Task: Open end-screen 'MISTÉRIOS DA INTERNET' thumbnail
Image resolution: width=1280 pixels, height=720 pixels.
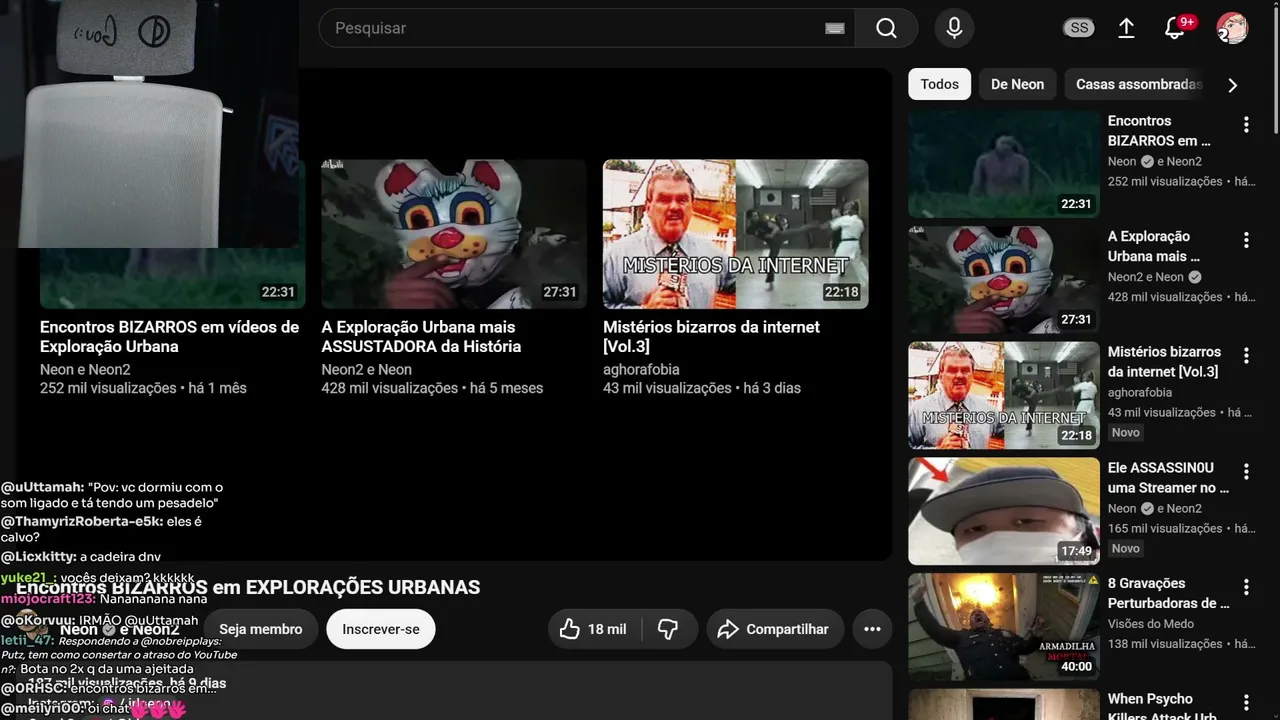Action: (735, 234)
